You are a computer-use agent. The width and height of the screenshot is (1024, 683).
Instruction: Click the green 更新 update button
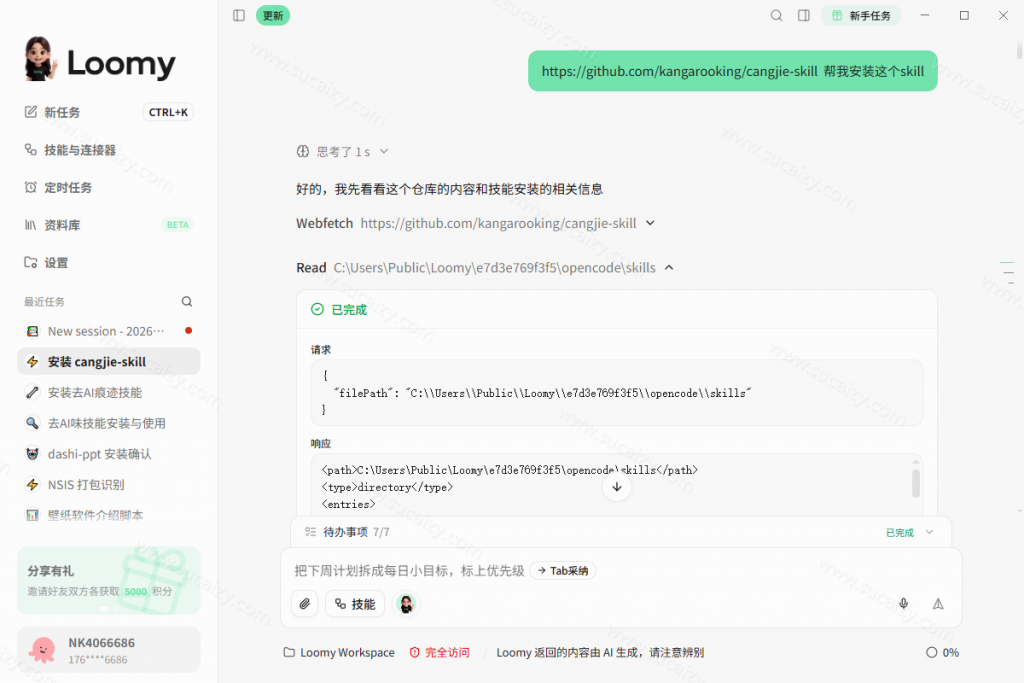coord(273,16)
